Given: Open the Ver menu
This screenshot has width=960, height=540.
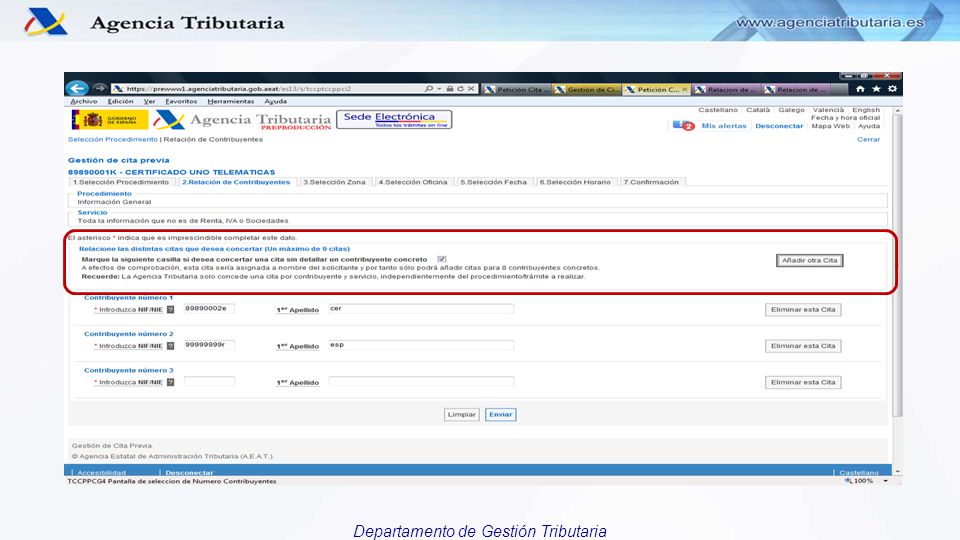Looking at the screenshot, I should click(x=149, y=102).
